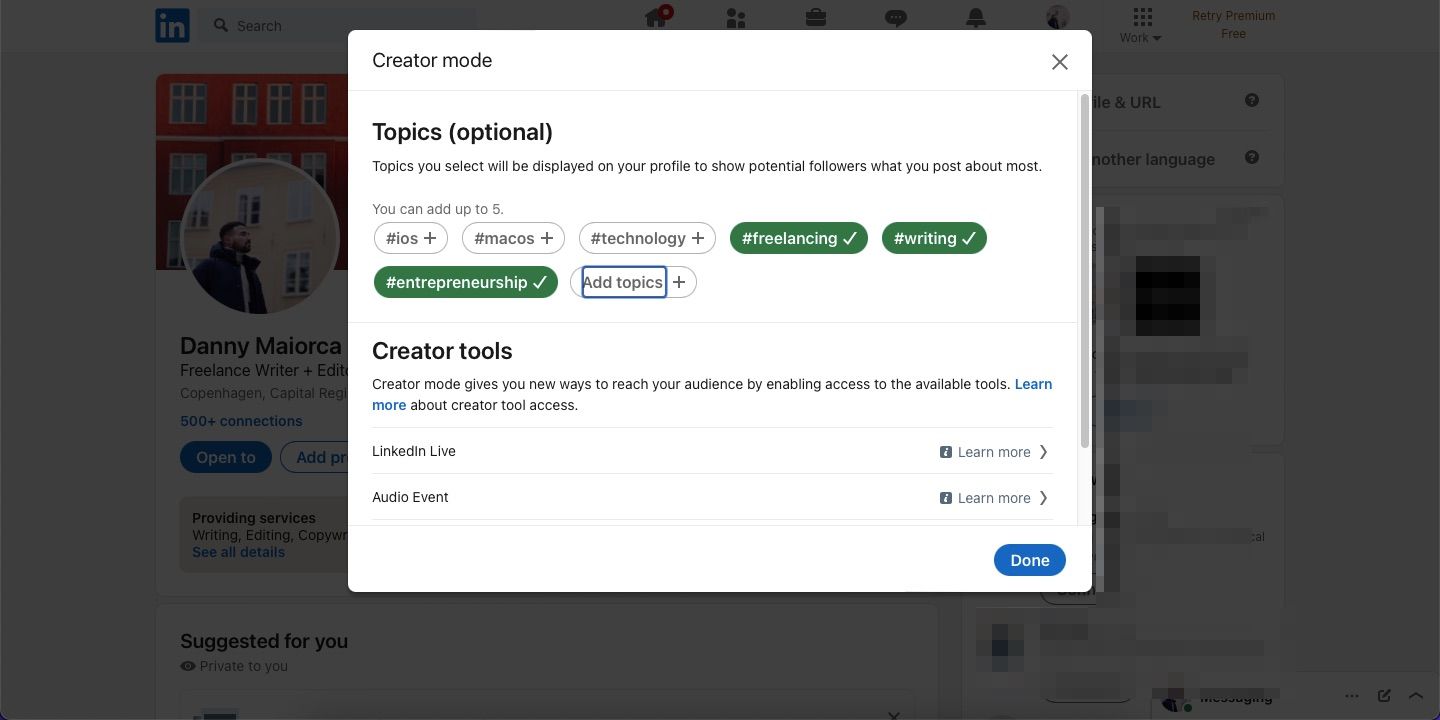
Task: Deselect the #entrepreneurship topic
Action: coord(466,282)
